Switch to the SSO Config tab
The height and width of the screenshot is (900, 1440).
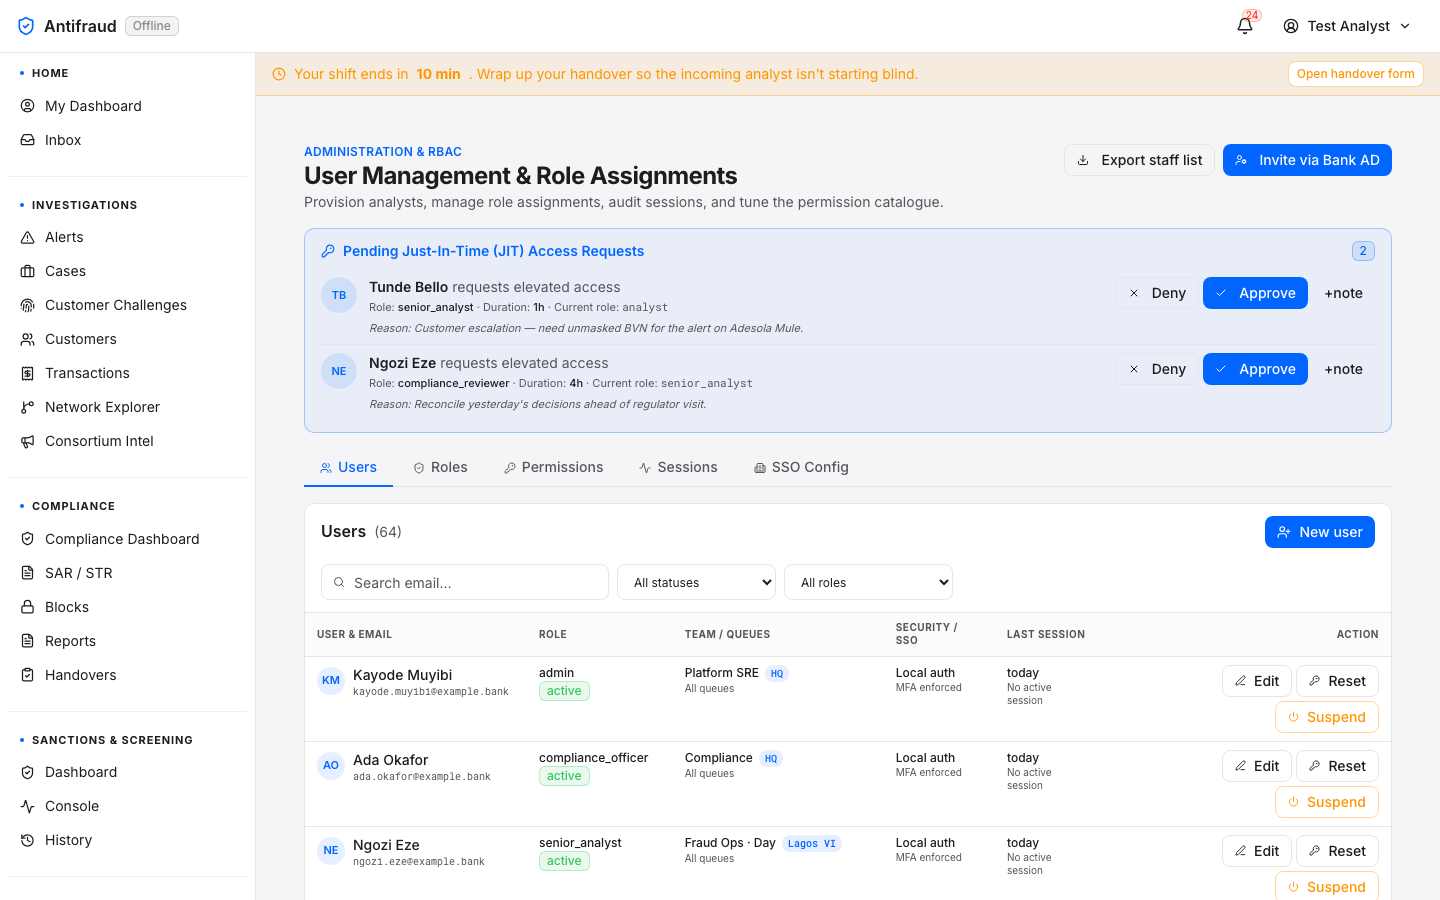[x=801, y=467]
